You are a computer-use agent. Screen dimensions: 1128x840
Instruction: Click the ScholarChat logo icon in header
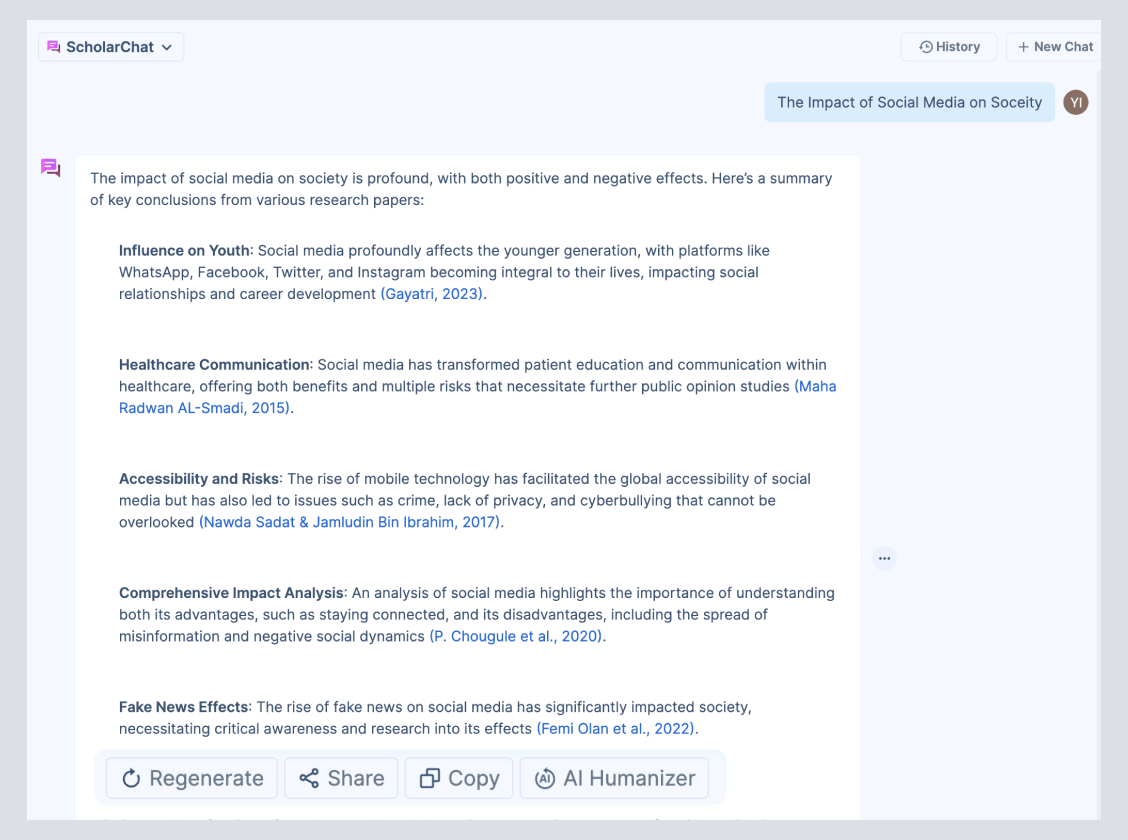53,47
